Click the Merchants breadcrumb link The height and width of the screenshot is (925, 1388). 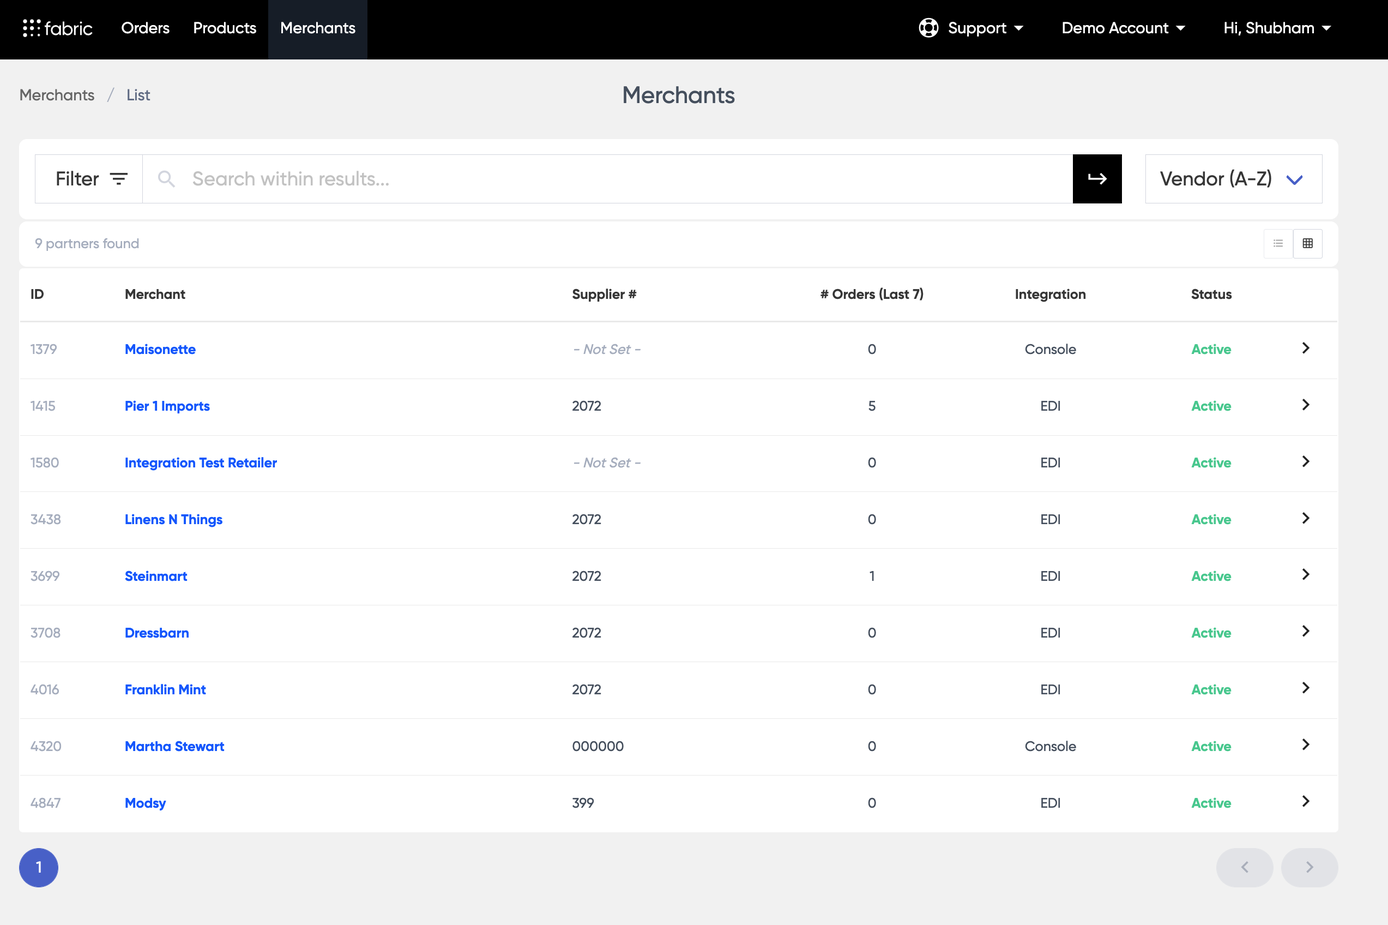coord(57,95)
